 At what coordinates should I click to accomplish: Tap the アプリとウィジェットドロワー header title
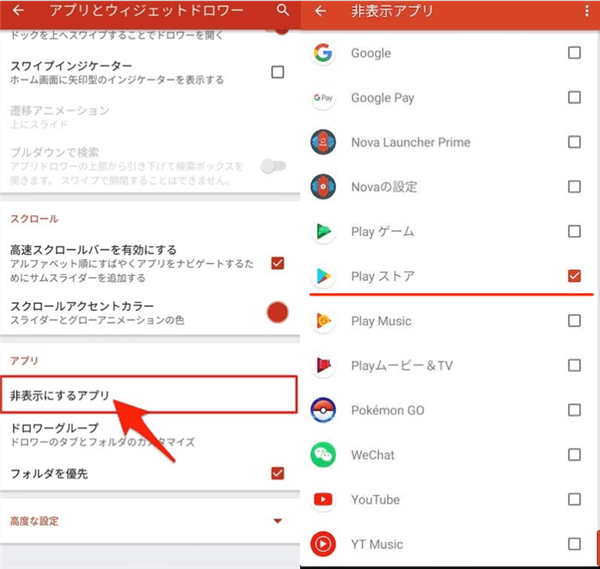pyautogui.click(x=147, y=10)
